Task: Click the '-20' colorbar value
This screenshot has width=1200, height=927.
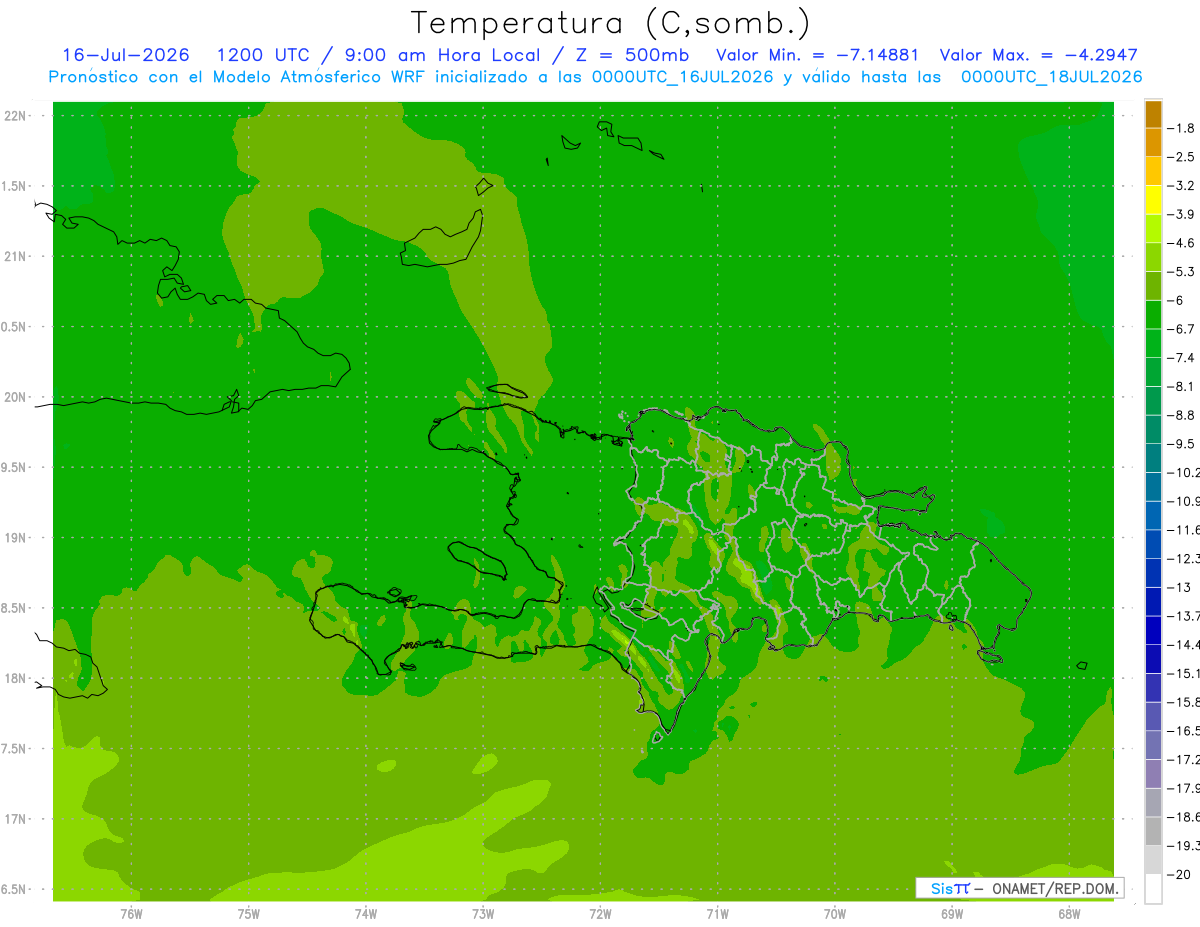Action: [x=1178, y=874]
